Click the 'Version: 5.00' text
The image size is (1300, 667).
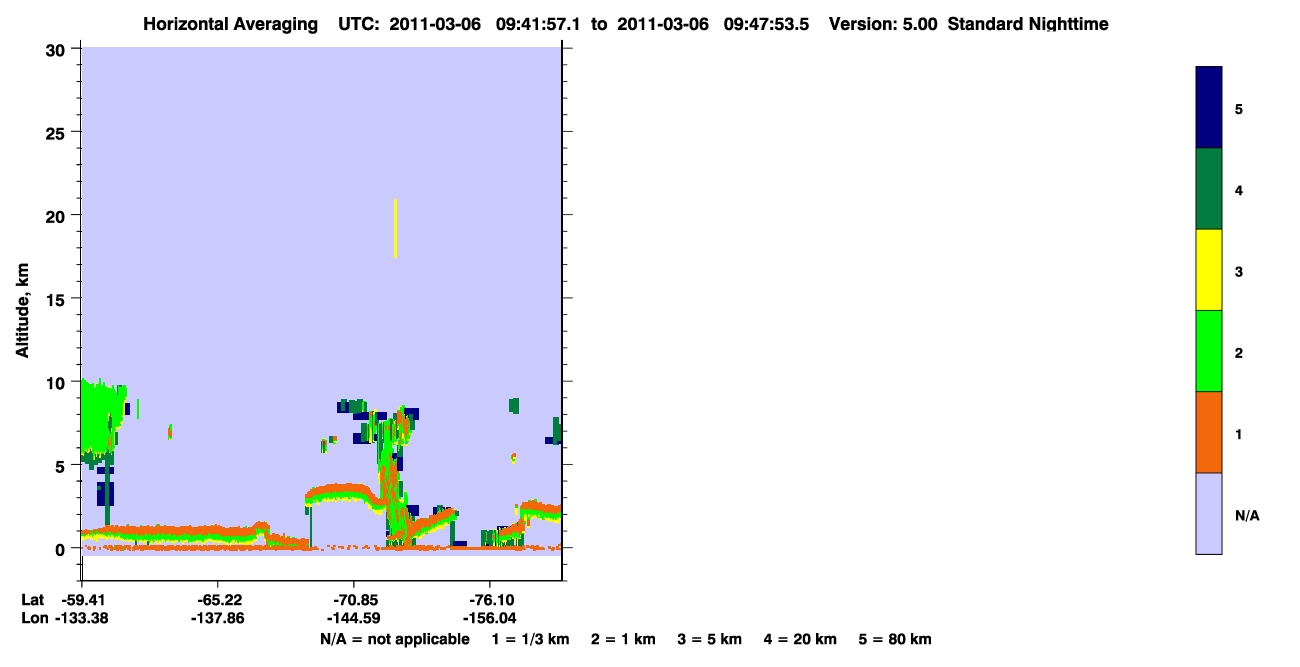tap(883, 24)
